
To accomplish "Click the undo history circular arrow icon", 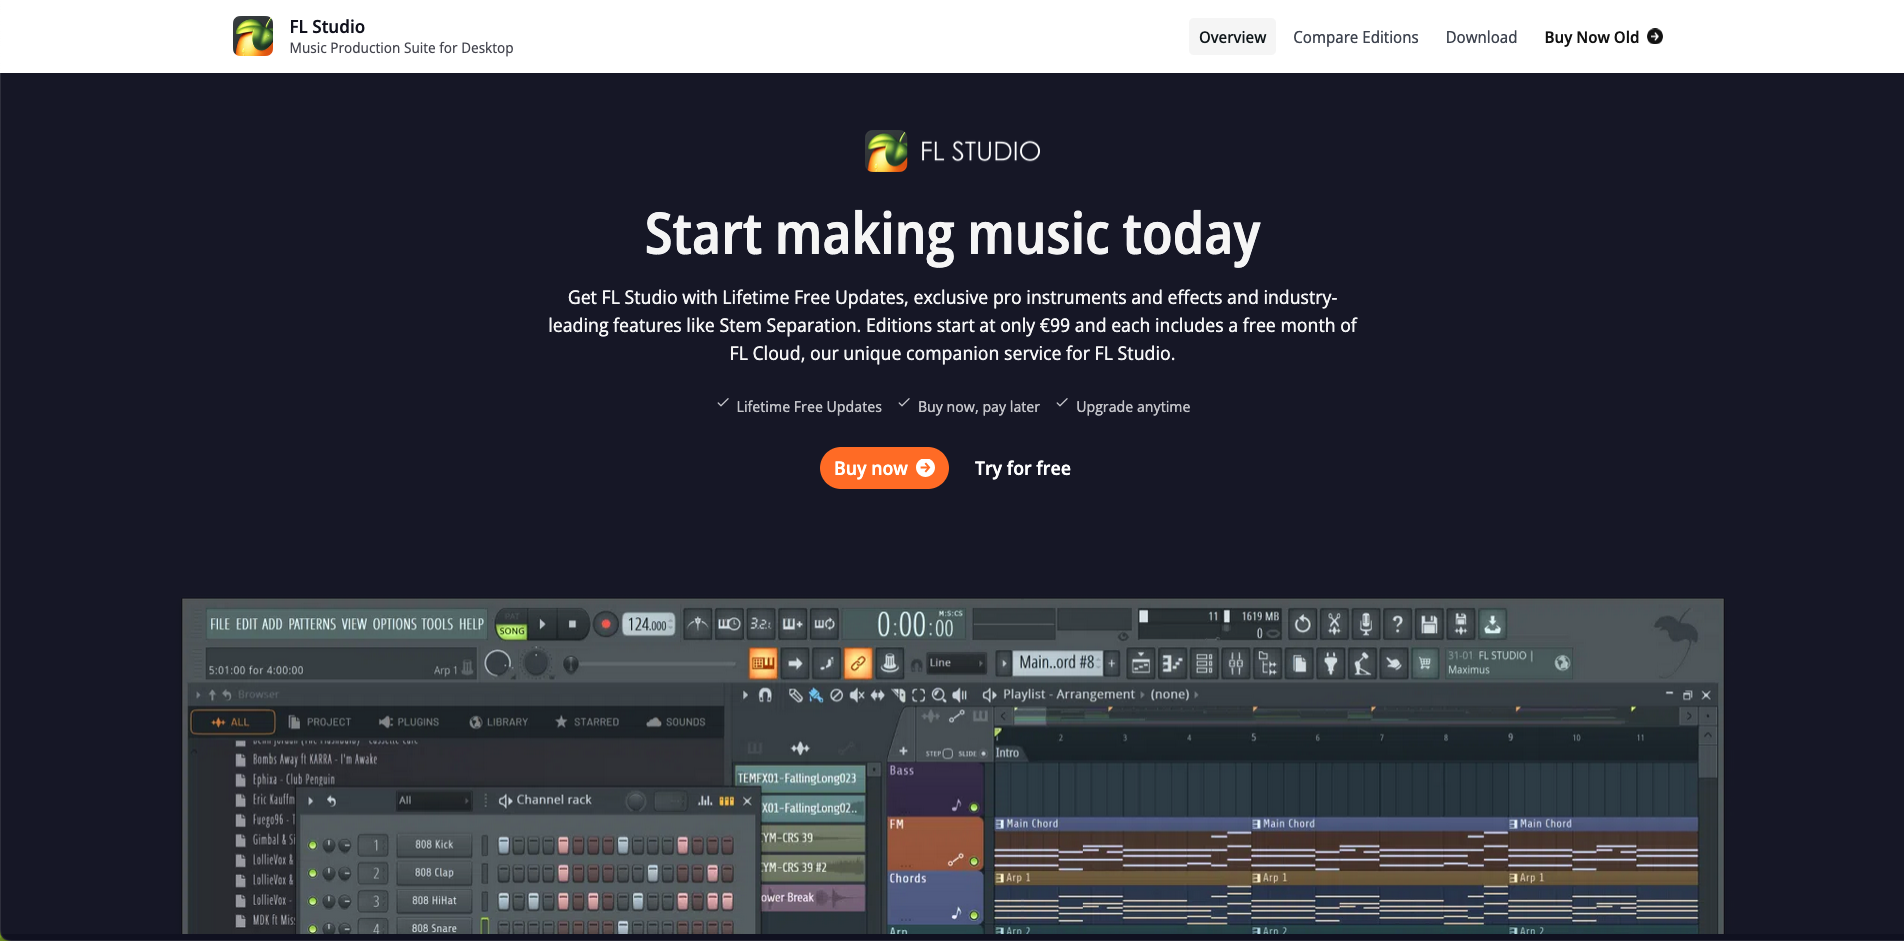I will pos(1302,624).
